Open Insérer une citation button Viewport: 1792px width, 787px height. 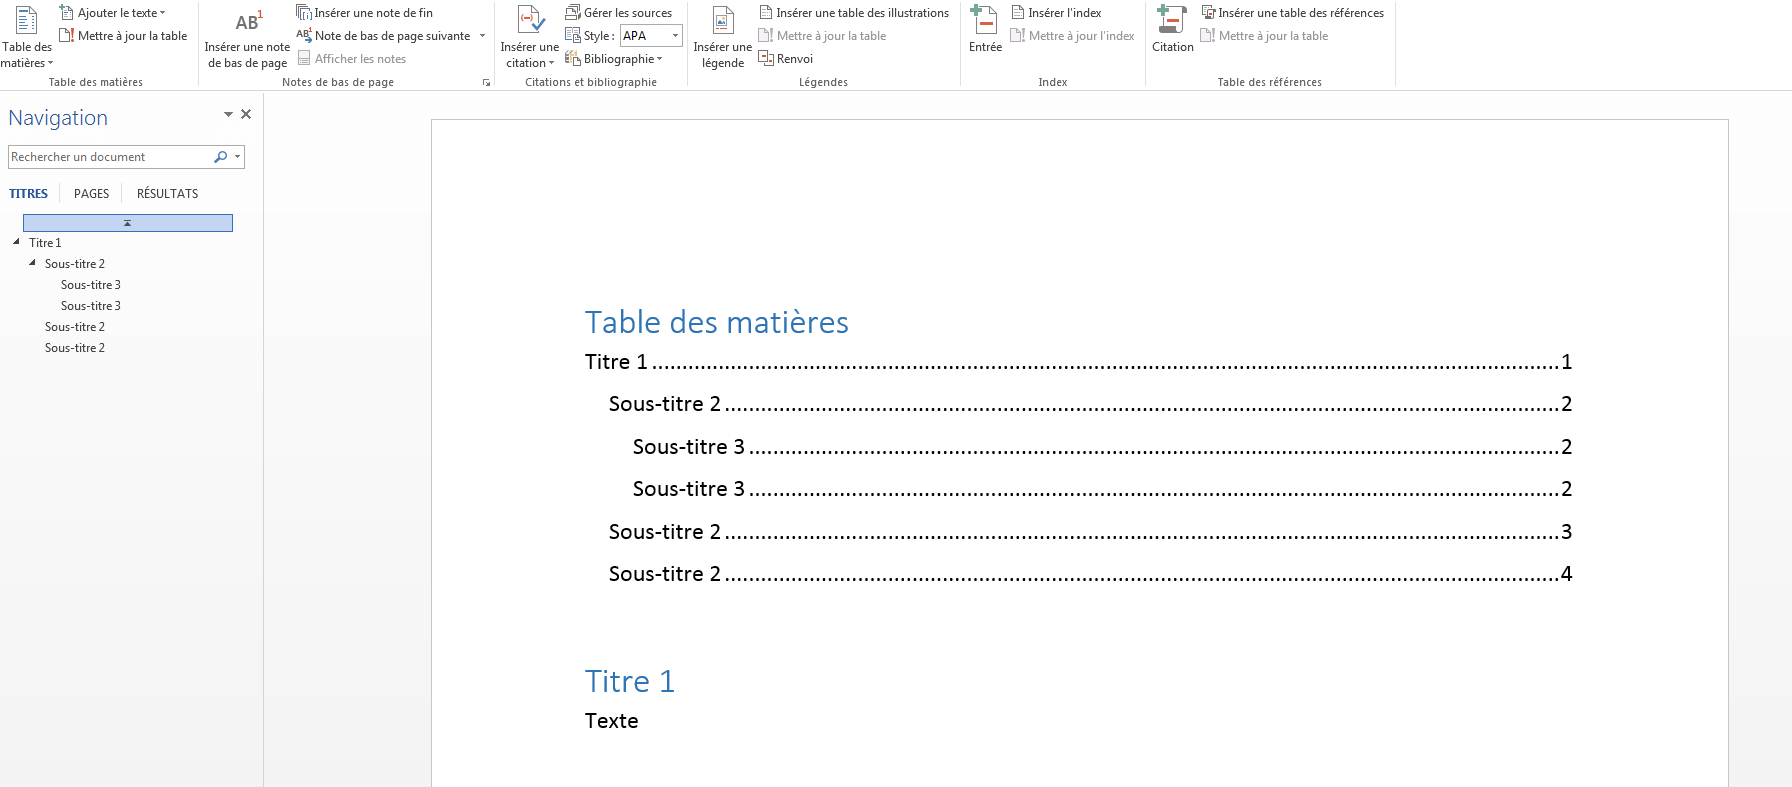[529, 38]
